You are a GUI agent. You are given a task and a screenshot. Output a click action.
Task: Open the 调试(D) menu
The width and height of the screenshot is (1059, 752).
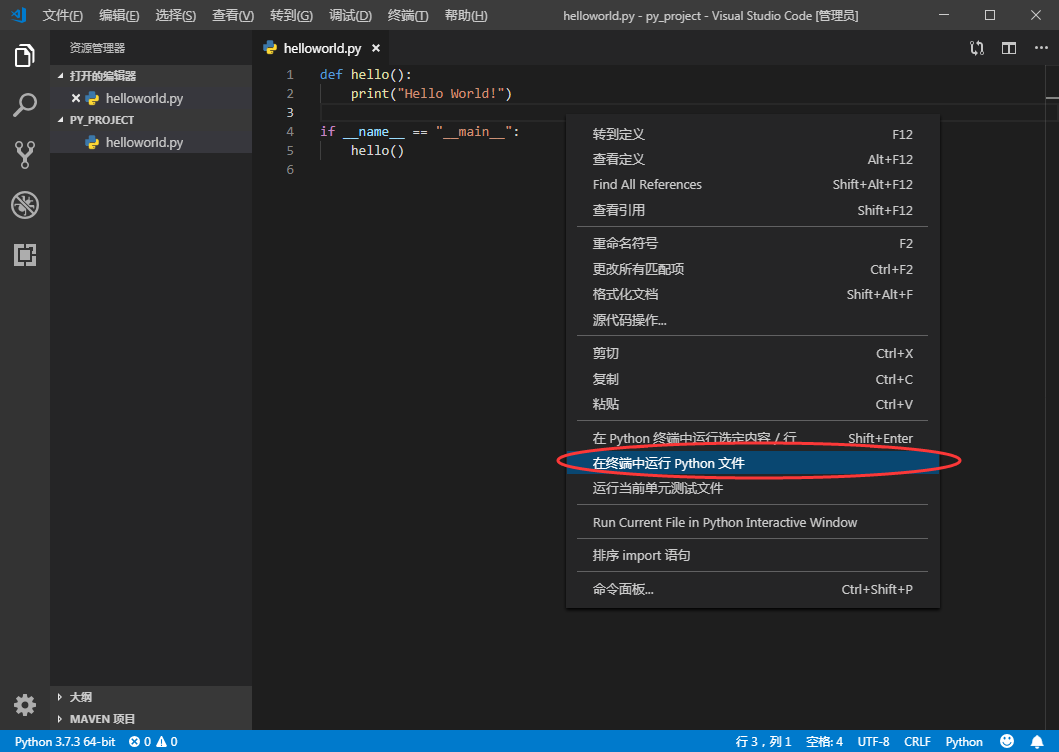(x=350, y=15)
